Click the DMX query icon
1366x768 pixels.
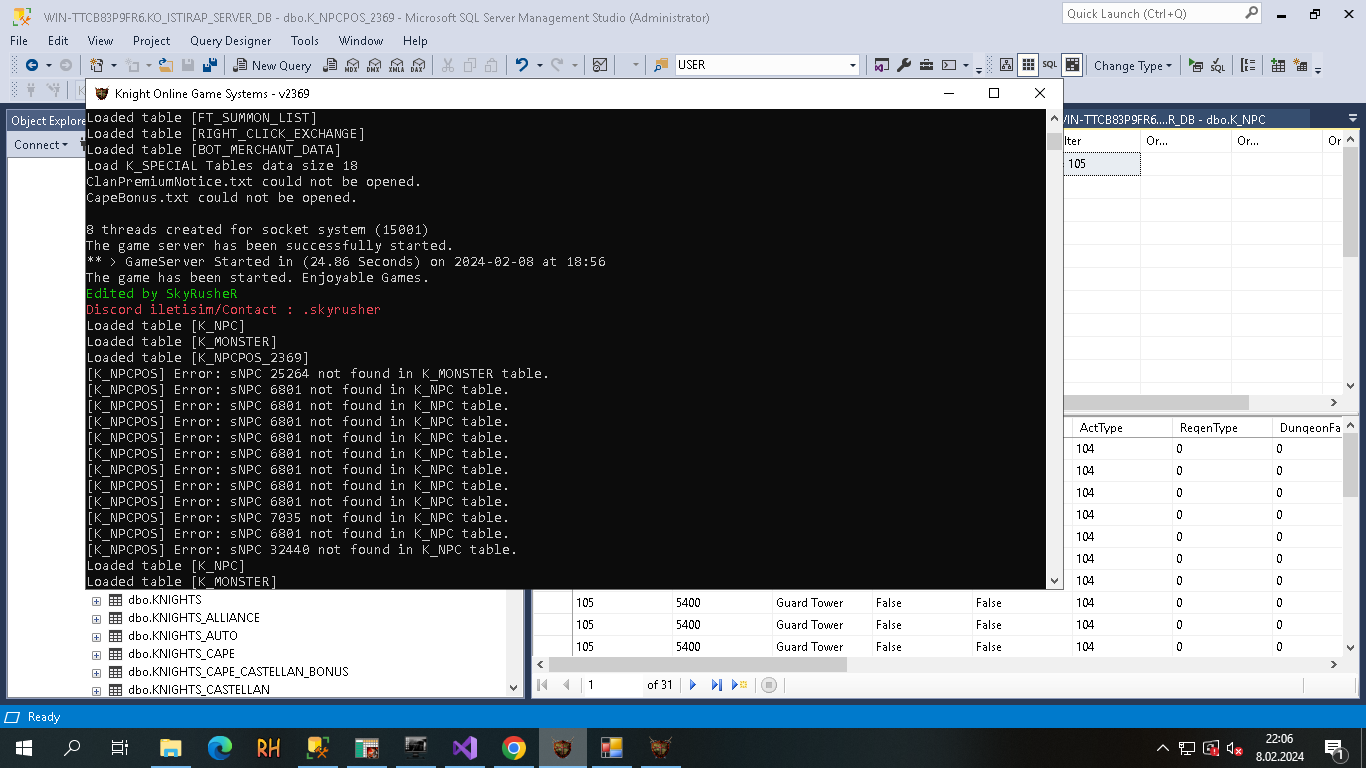click(x=373, y=65)
